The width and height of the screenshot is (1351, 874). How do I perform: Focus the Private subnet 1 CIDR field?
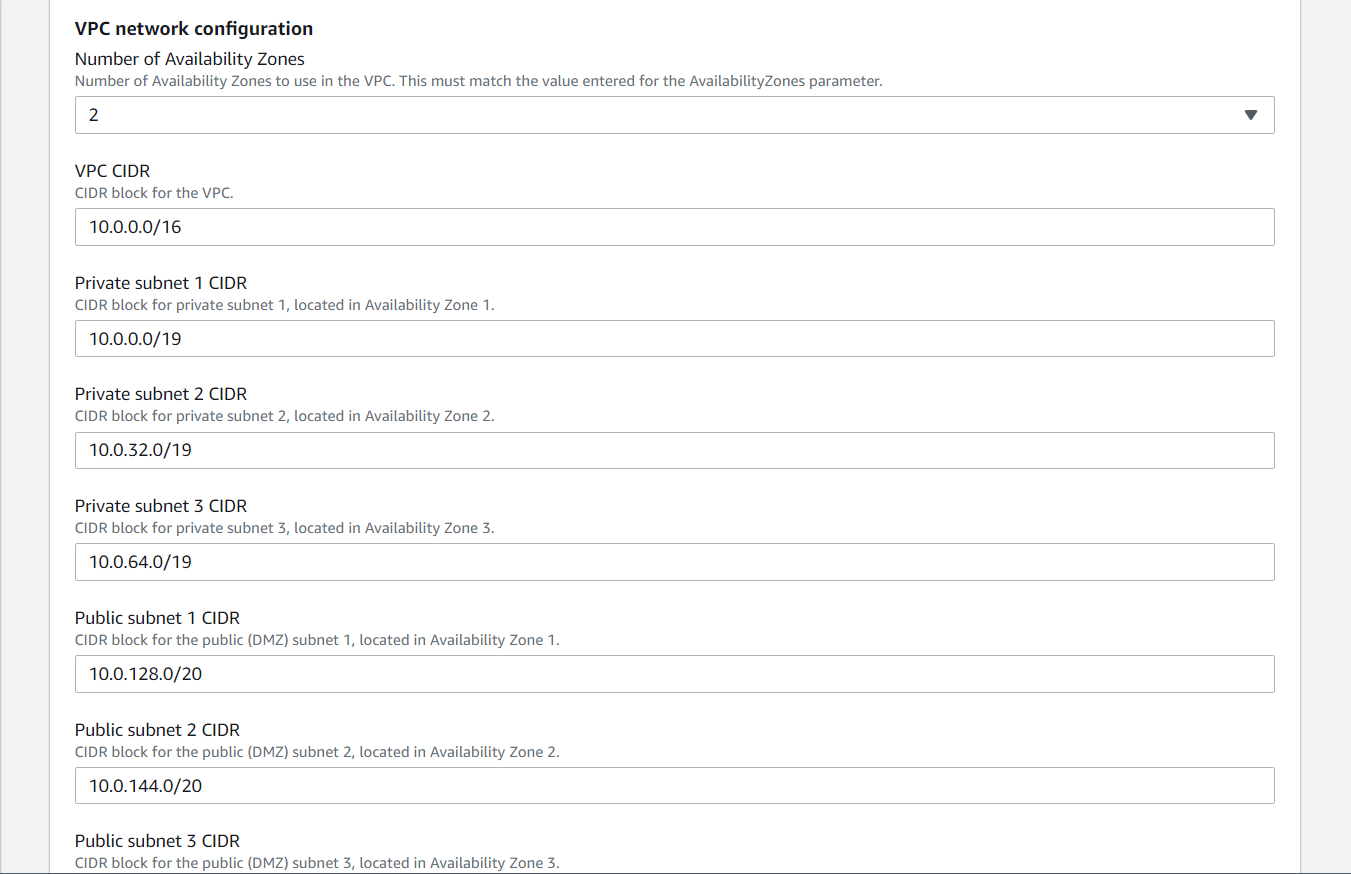tap(674, 339)
